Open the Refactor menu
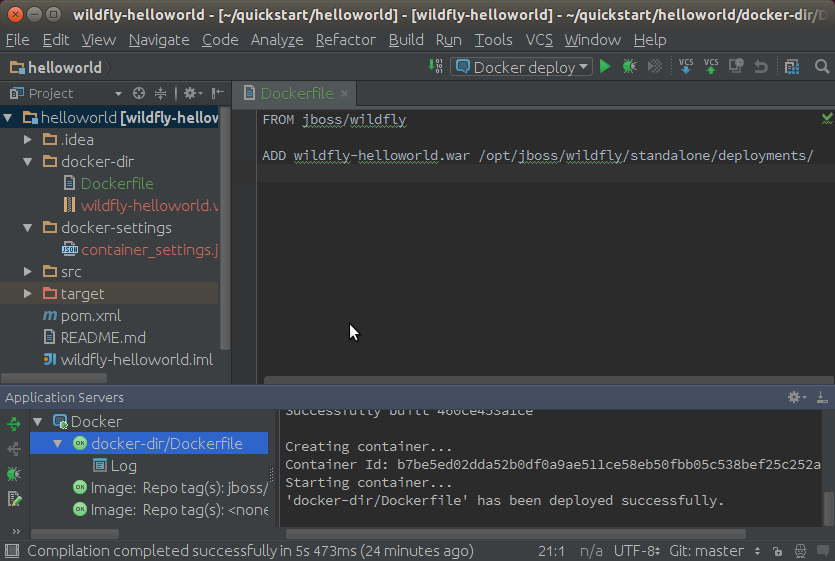The height and width of the screenshot is (561, 835). (x=345, y=40)
